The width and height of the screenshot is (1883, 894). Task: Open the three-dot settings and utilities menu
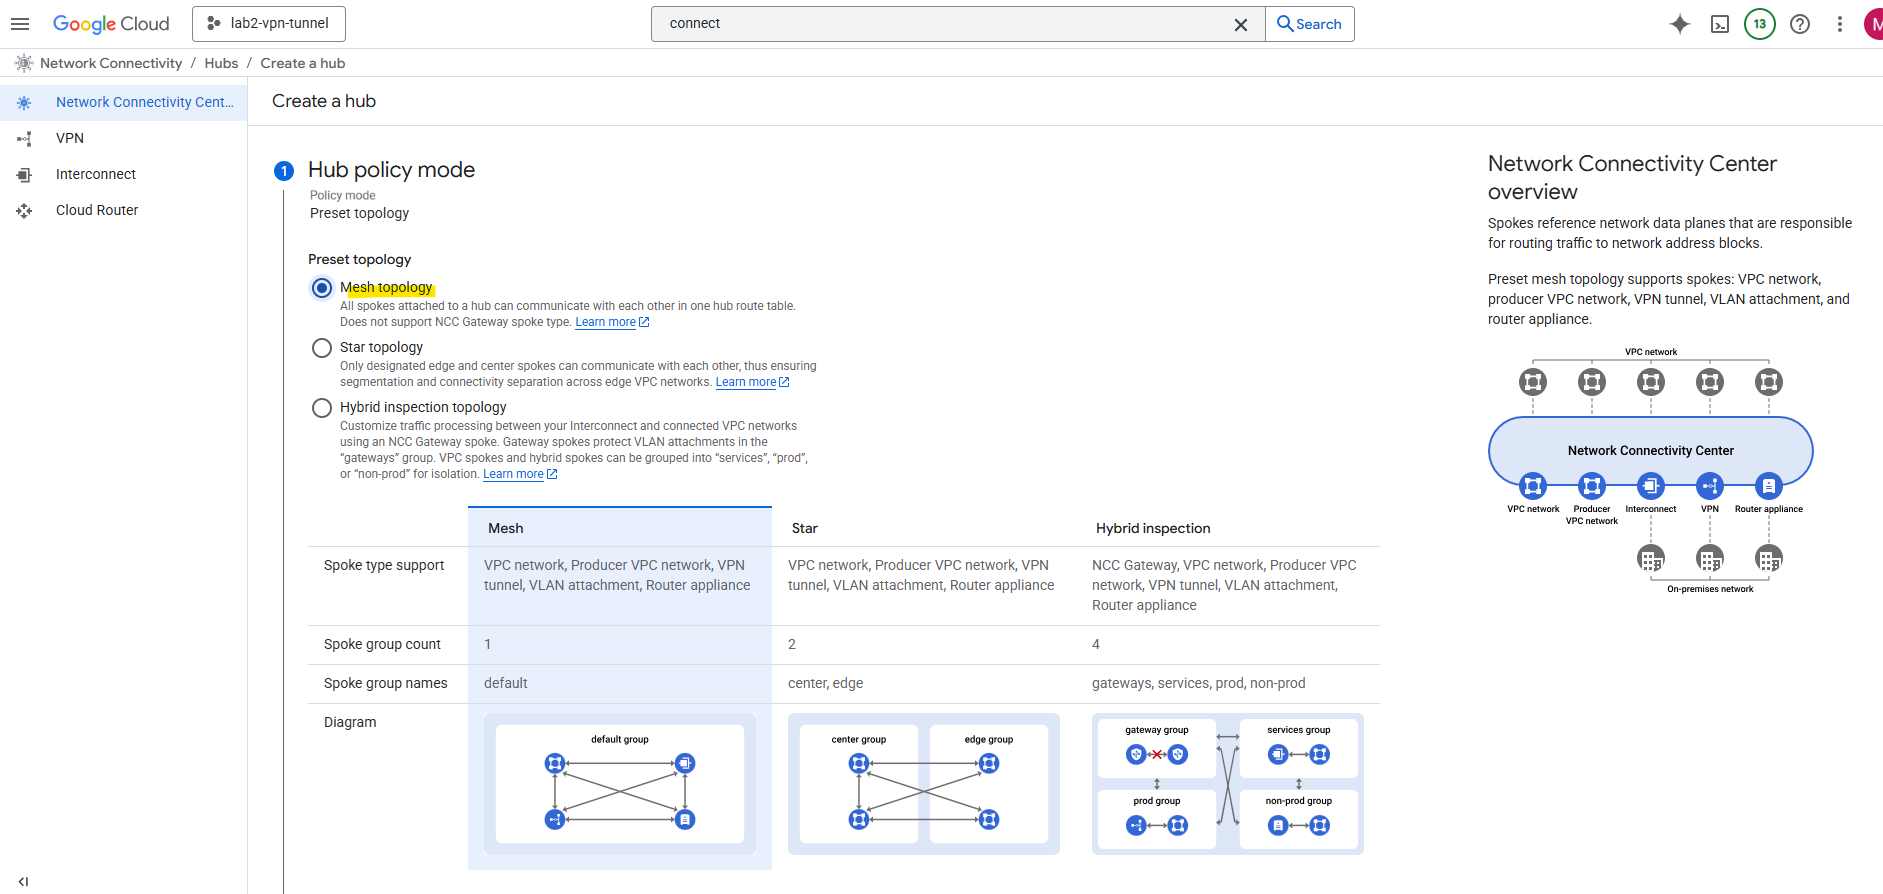click(1840, 24)
